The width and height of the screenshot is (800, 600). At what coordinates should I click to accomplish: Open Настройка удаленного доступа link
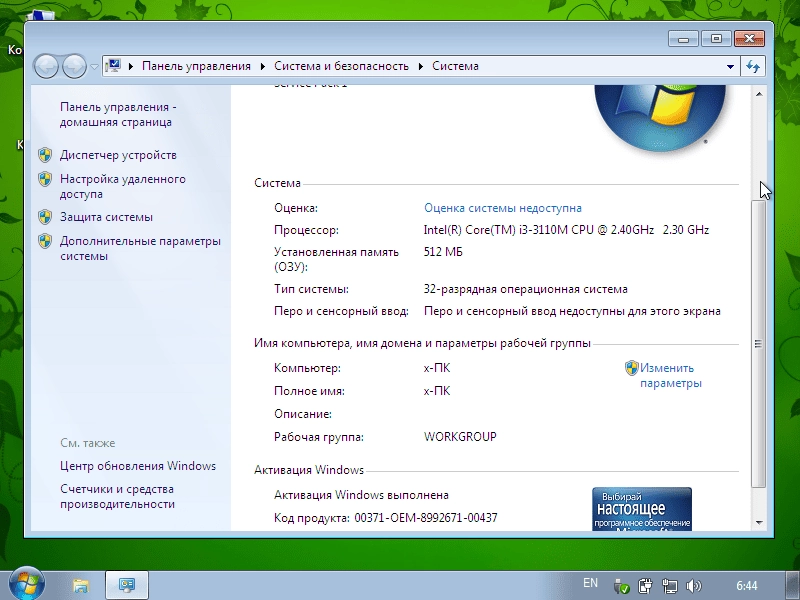[x=123, y=186]
